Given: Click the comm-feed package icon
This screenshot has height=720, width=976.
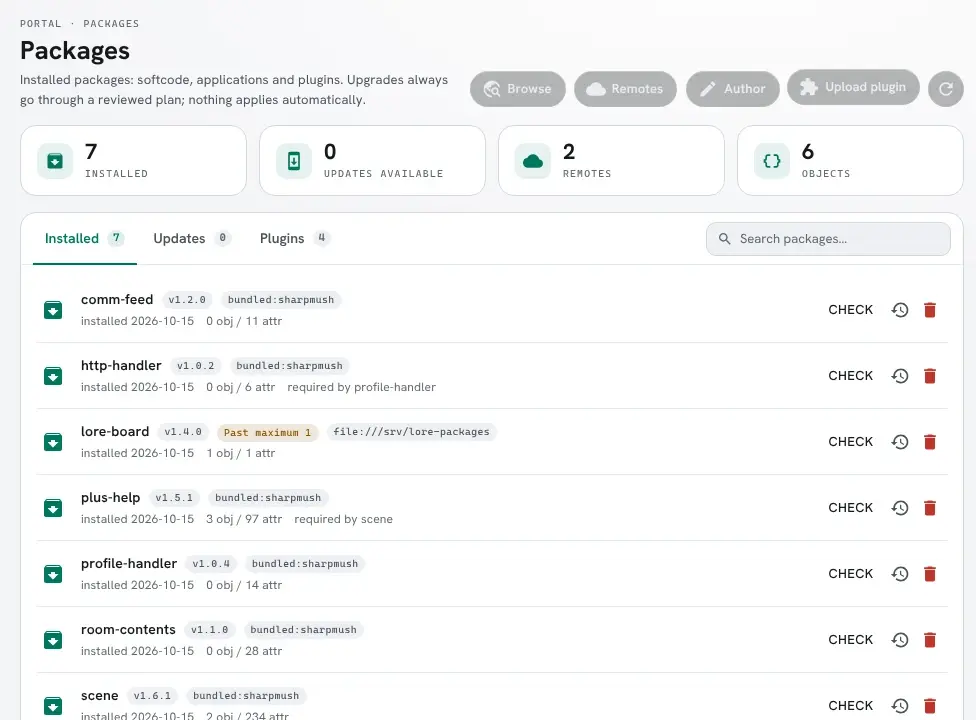Looking at the screenshot, I should [53, 310].
